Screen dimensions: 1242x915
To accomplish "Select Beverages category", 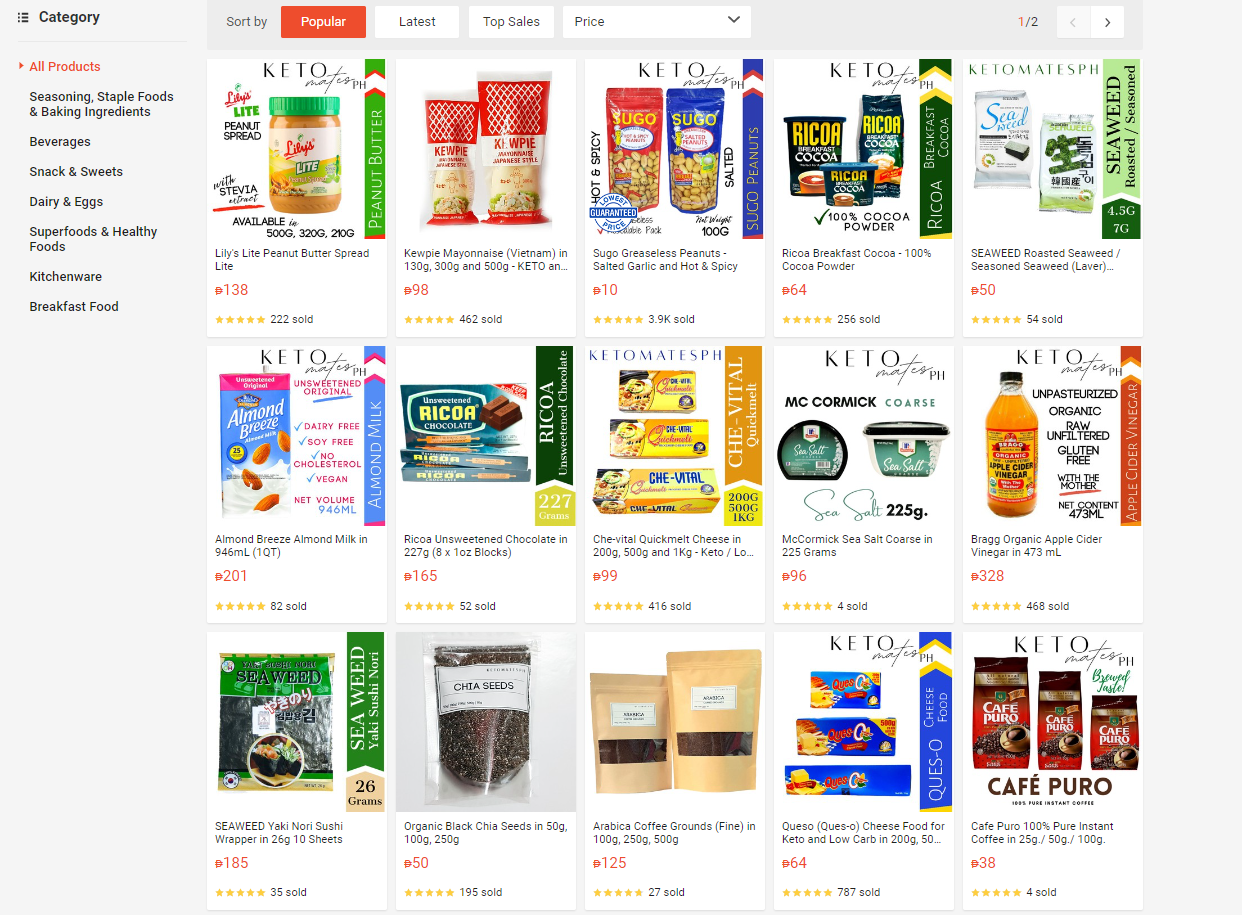I will 60,142.
